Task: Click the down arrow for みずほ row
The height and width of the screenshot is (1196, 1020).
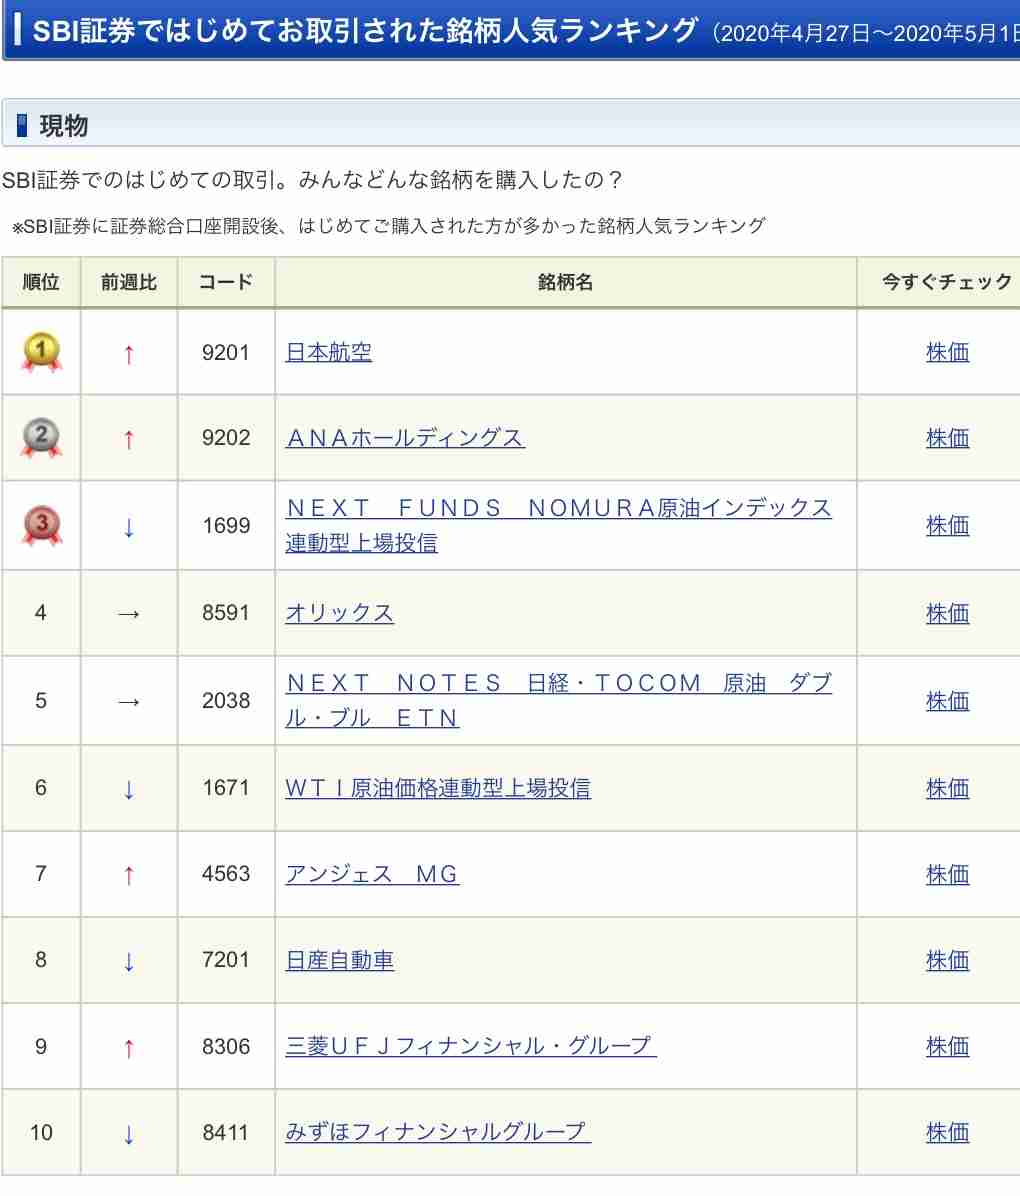Action: tap(129, 1134)
